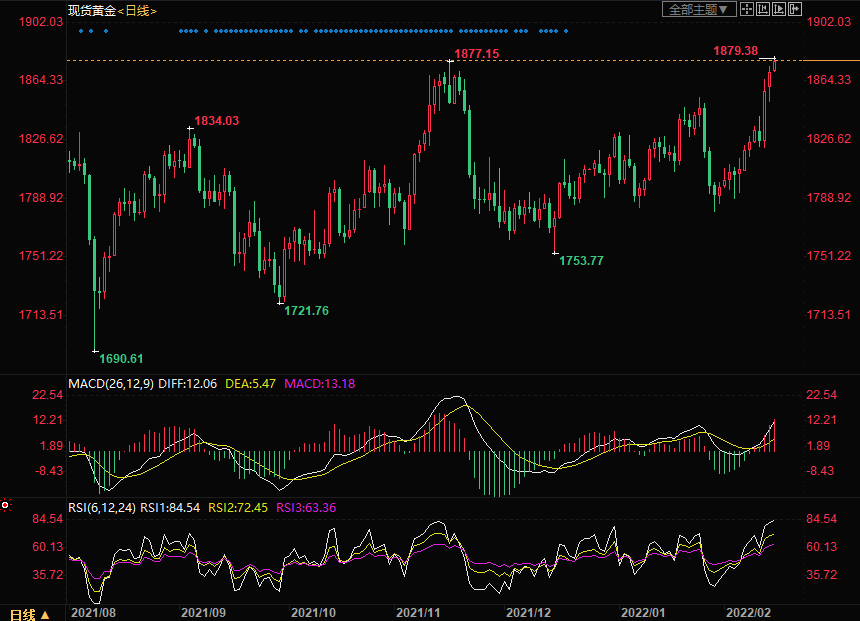This screenshot has width=860, height=621.
Task: Click the 1879.38 latest high label
Action: click(x=735, y=50)
